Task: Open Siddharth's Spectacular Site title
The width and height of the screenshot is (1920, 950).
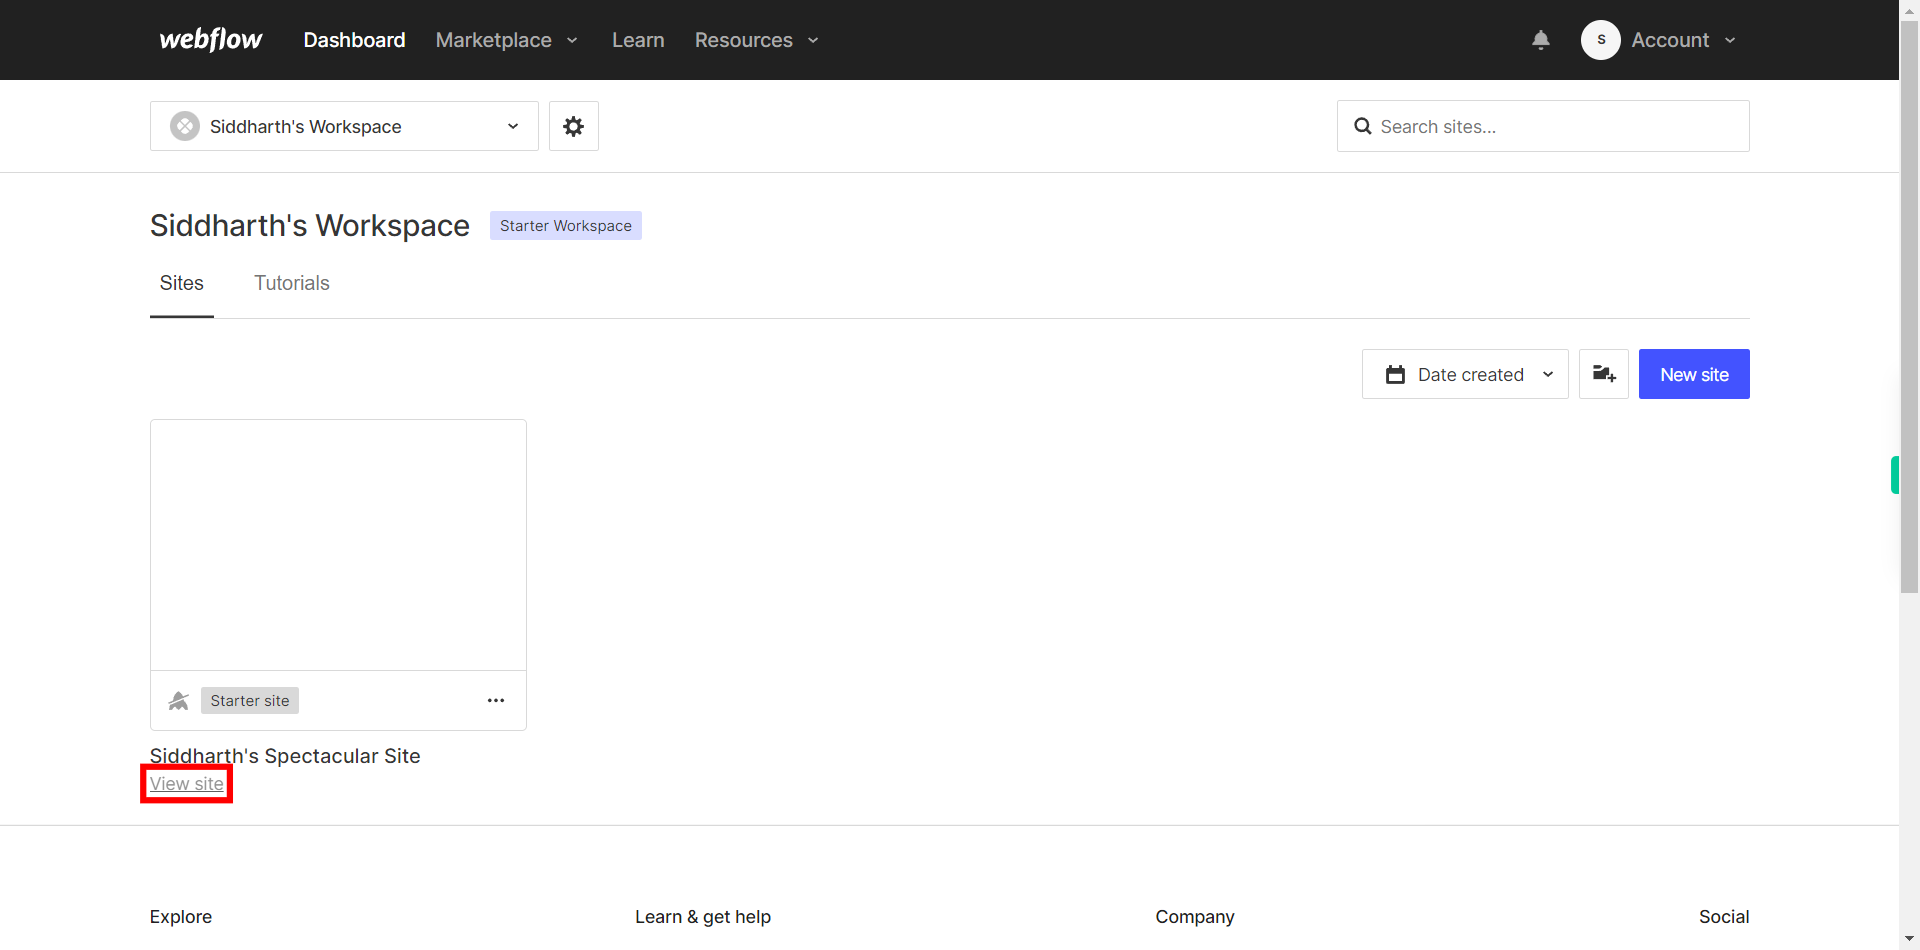Action: [285, 756]
